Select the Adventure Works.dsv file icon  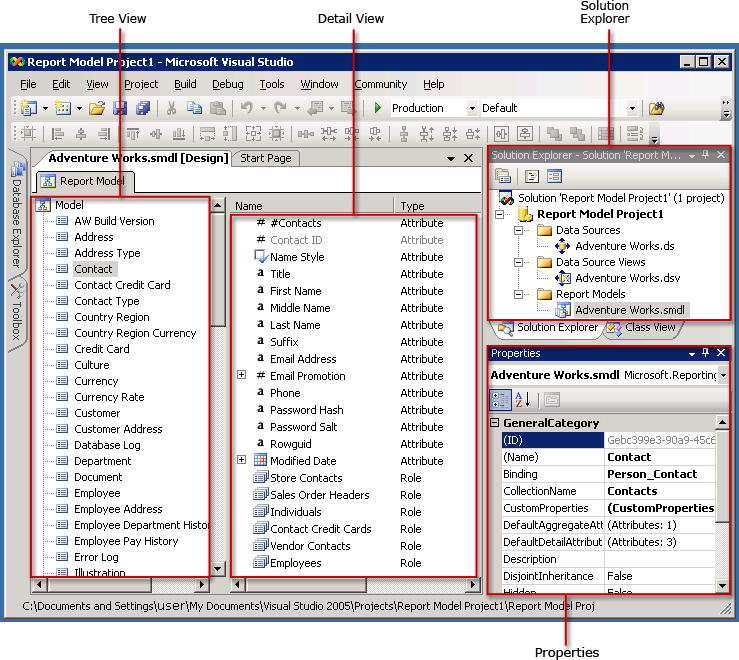[x=563, y=278]
